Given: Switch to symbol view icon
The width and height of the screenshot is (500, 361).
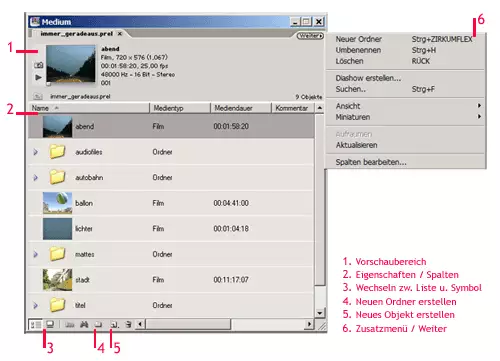Looking at the screenshot, I should point(50,324).
